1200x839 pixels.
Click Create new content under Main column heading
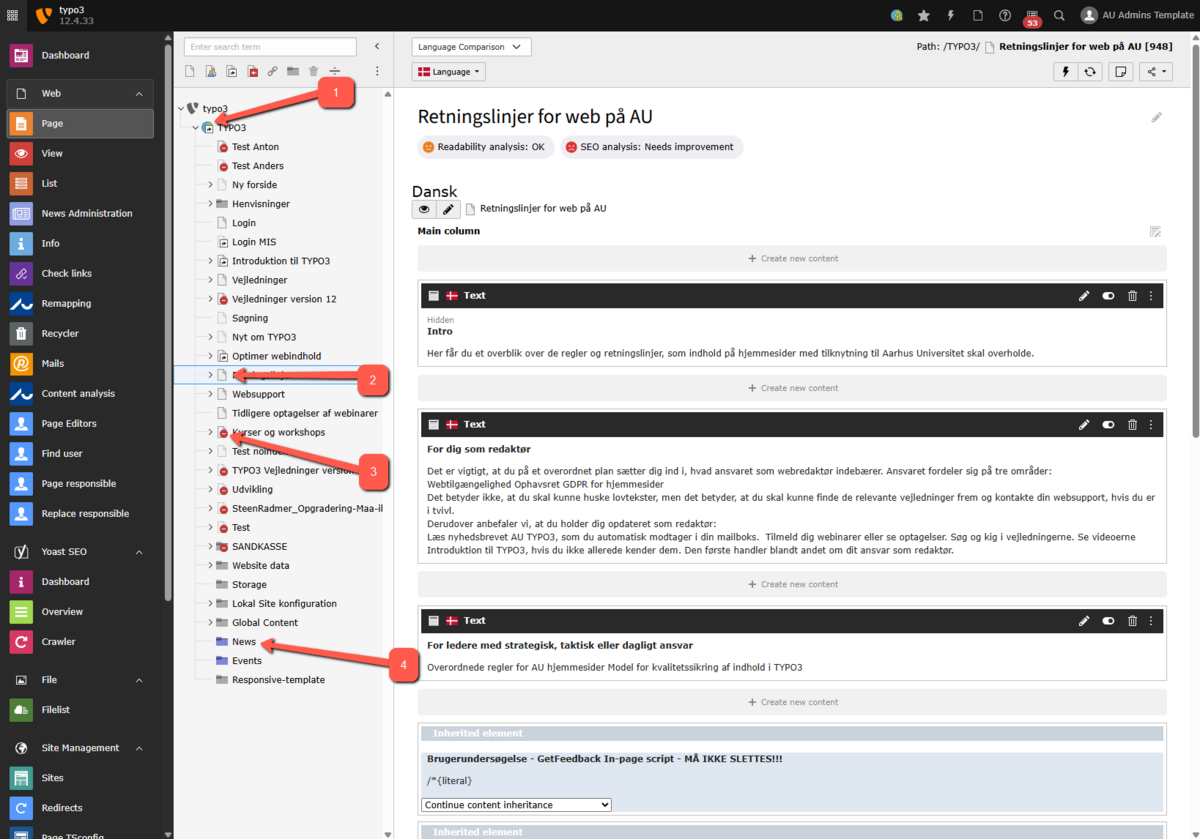(x=792, y=258)
